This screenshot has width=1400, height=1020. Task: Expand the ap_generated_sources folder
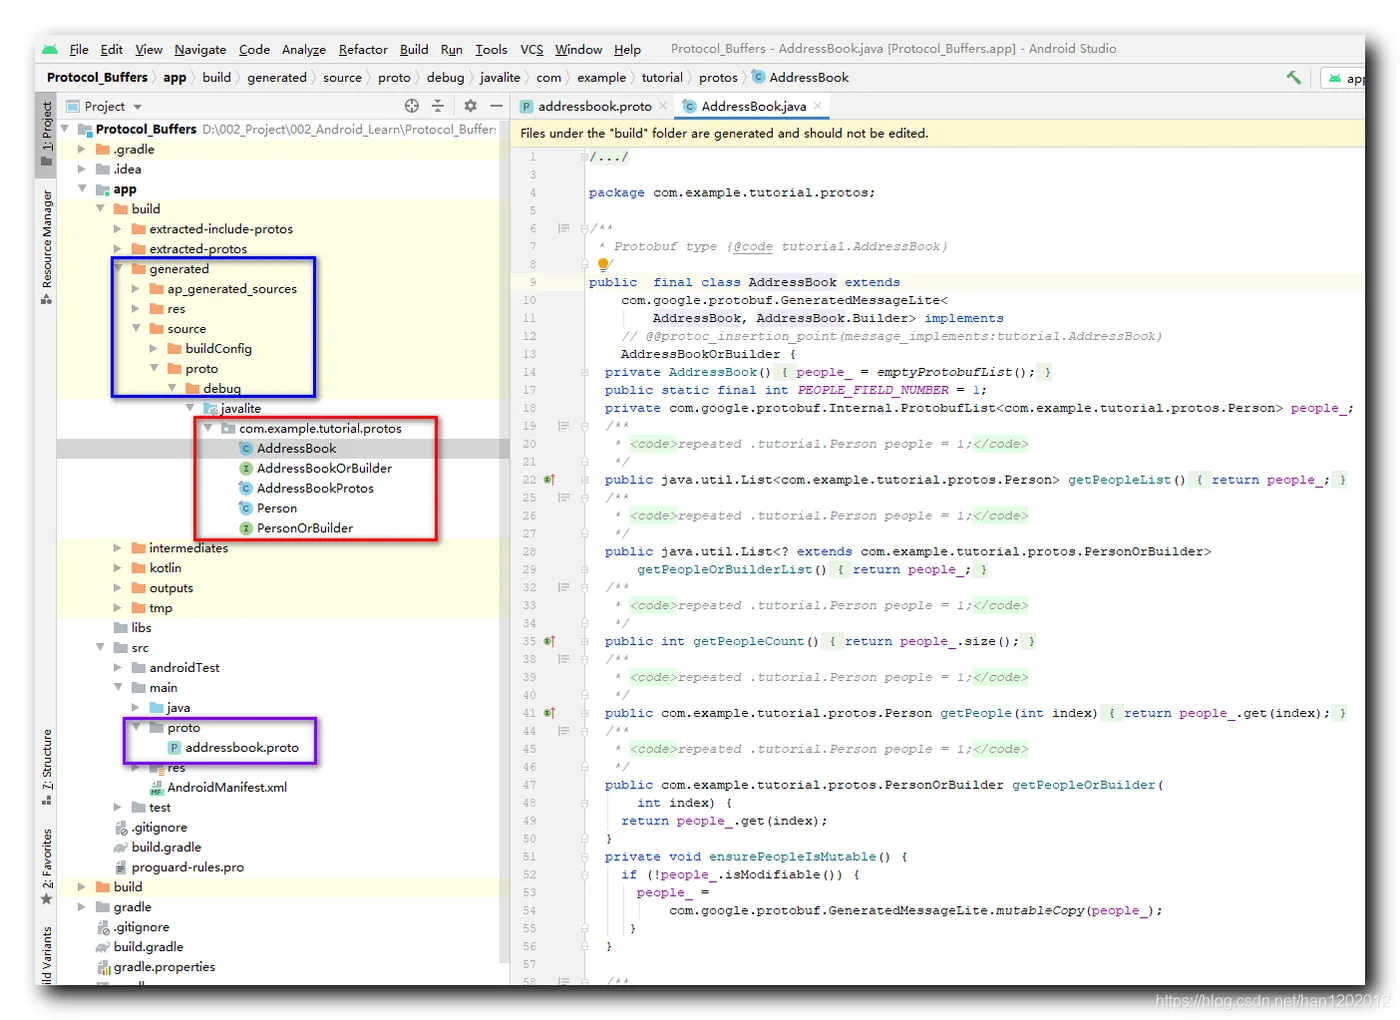click(136, 289)
